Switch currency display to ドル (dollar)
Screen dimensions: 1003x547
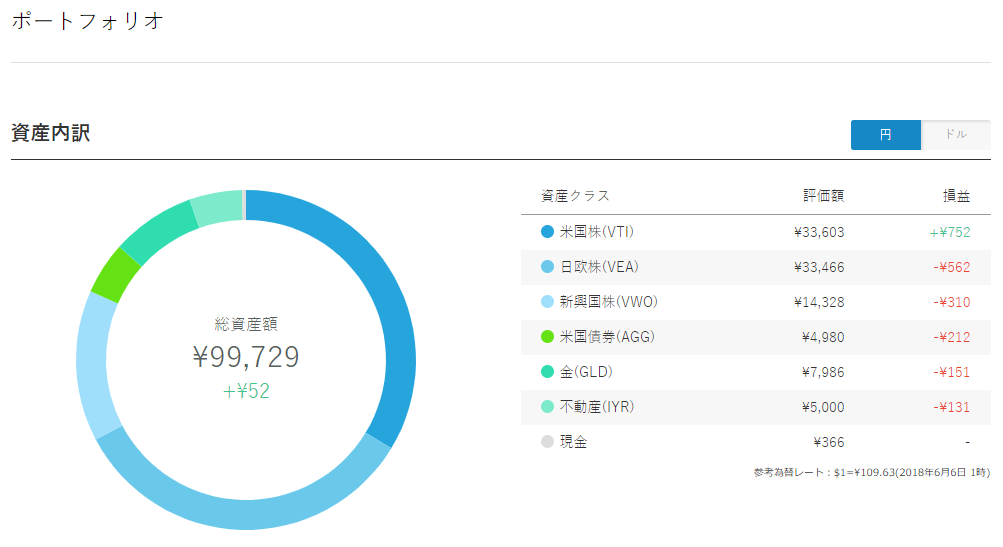956,135
